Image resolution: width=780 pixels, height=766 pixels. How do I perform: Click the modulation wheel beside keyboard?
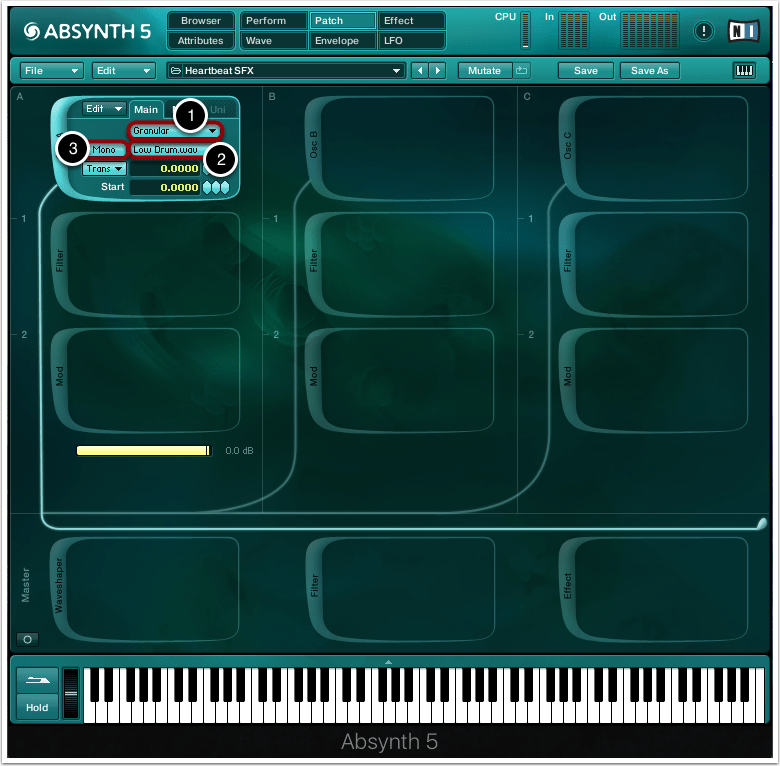point(71,693)
